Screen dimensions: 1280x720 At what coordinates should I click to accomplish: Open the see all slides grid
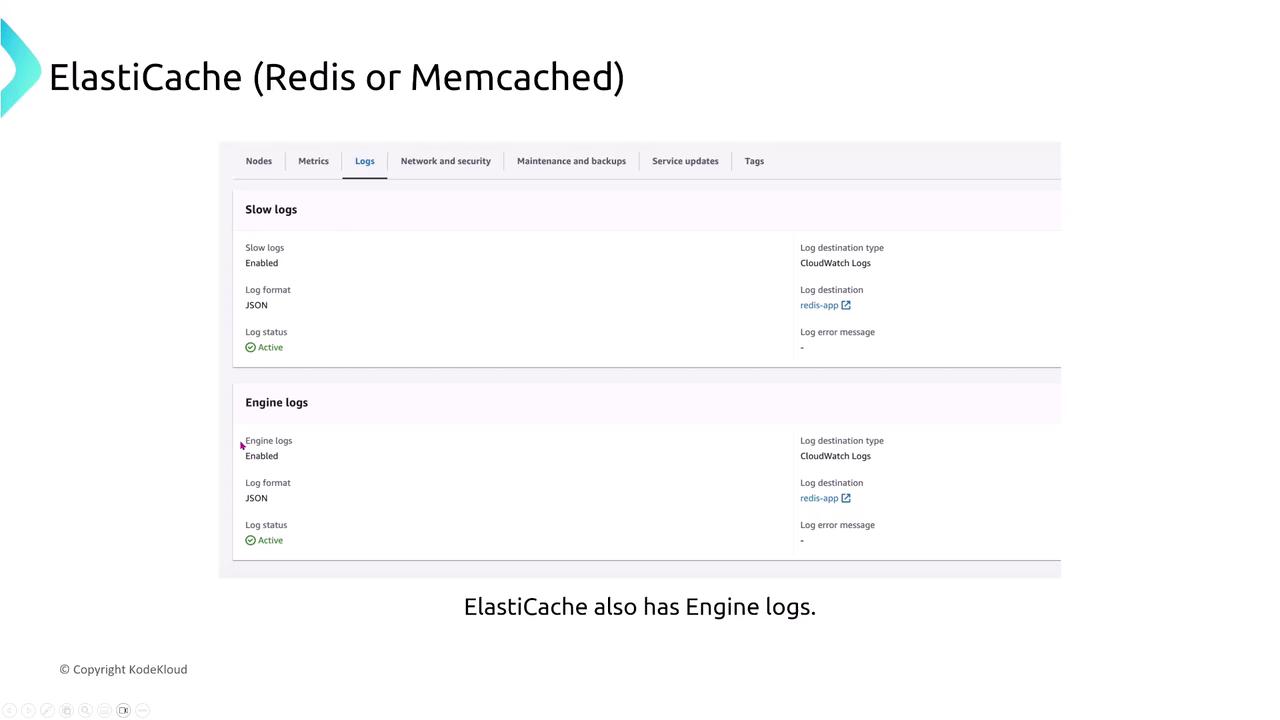(x=66, y=710)
